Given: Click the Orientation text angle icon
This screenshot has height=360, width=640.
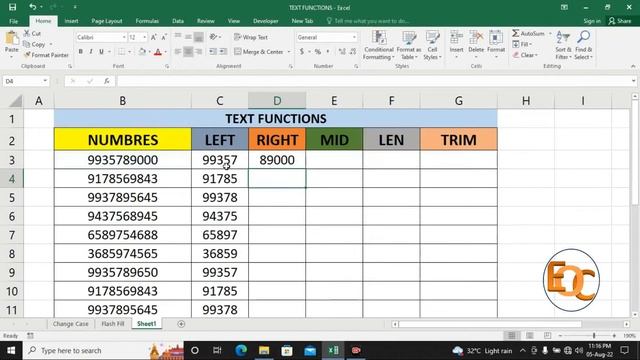Looking at the screenshot, I should 213,37.
